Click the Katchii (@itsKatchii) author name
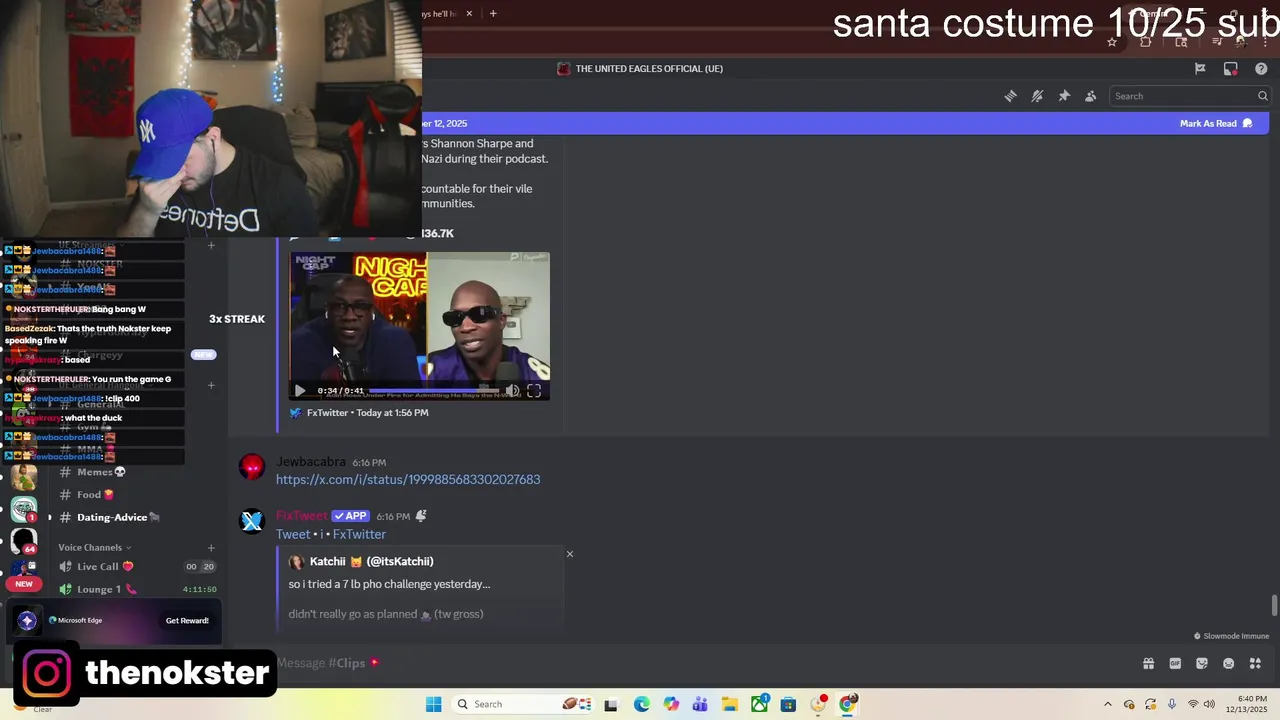 click(371, 562)
